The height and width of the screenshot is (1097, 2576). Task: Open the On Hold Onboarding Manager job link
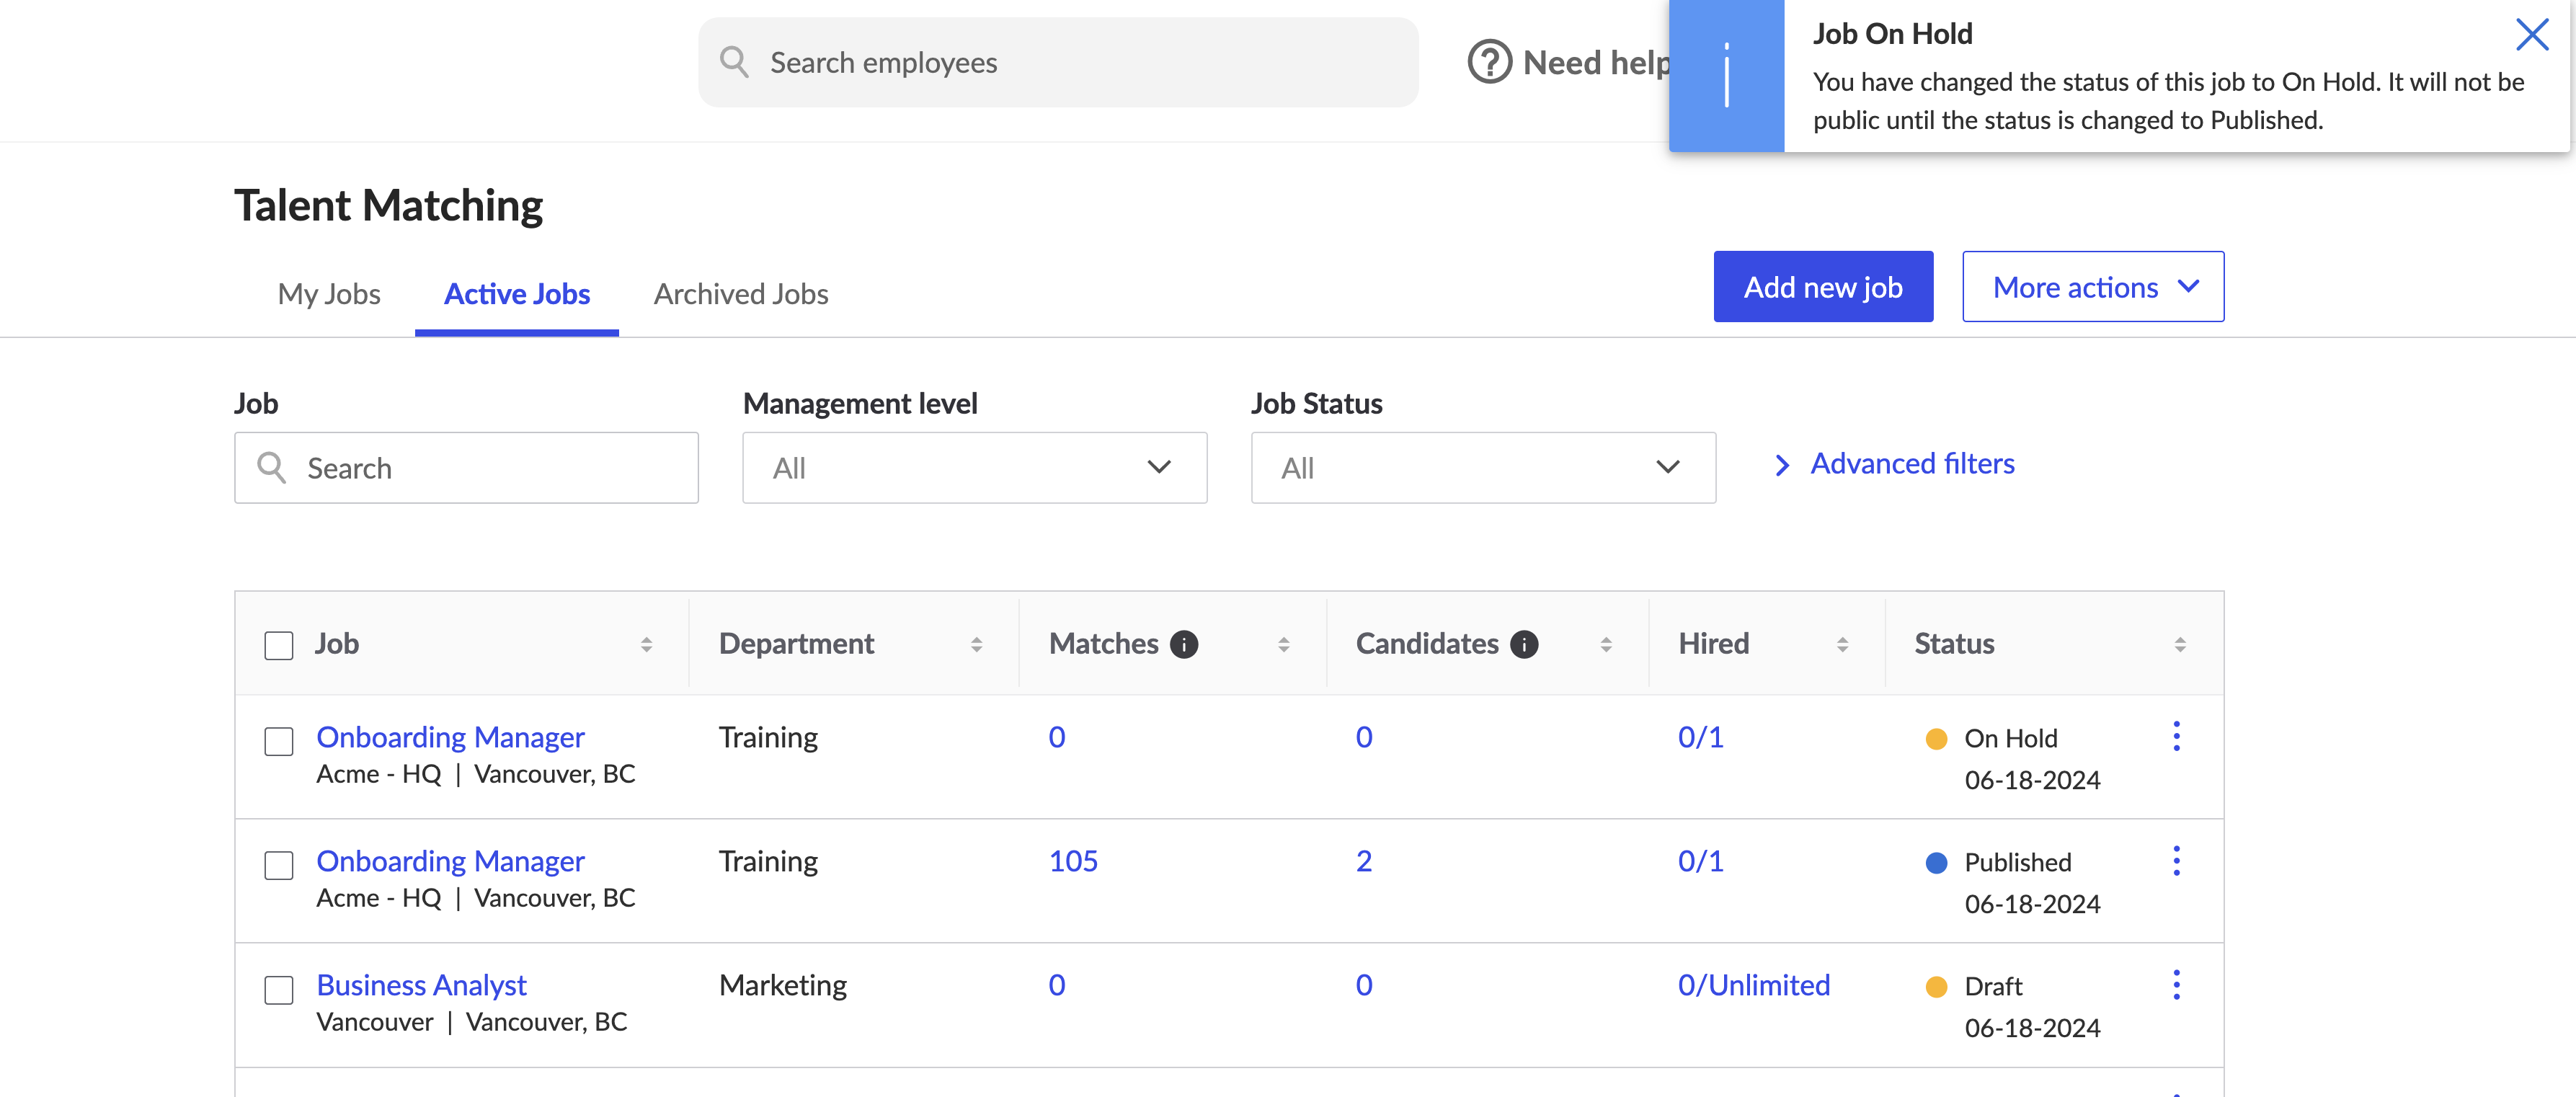(x=450, y=737)
